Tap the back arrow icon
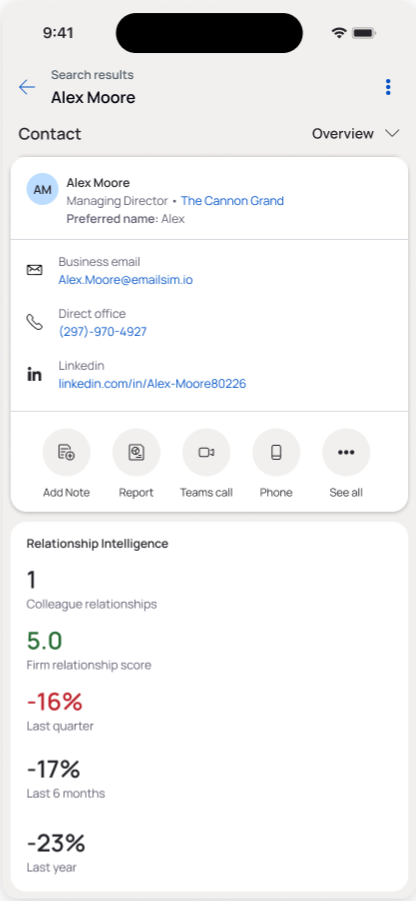The height and width of the screenshot is (901, 416). click(27, 87)
